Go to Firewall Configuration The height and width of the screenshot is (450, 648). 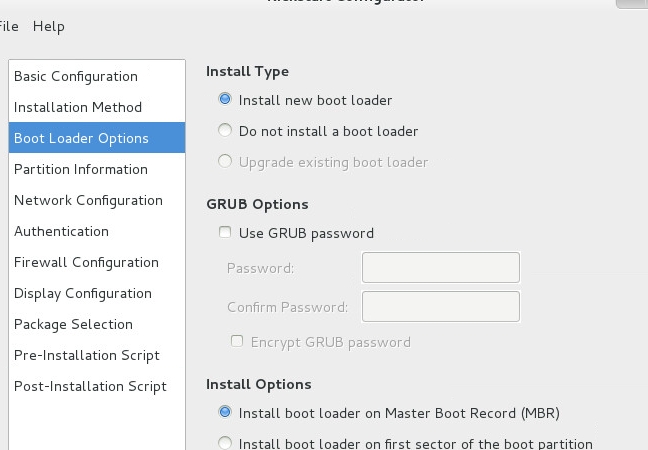97,262
